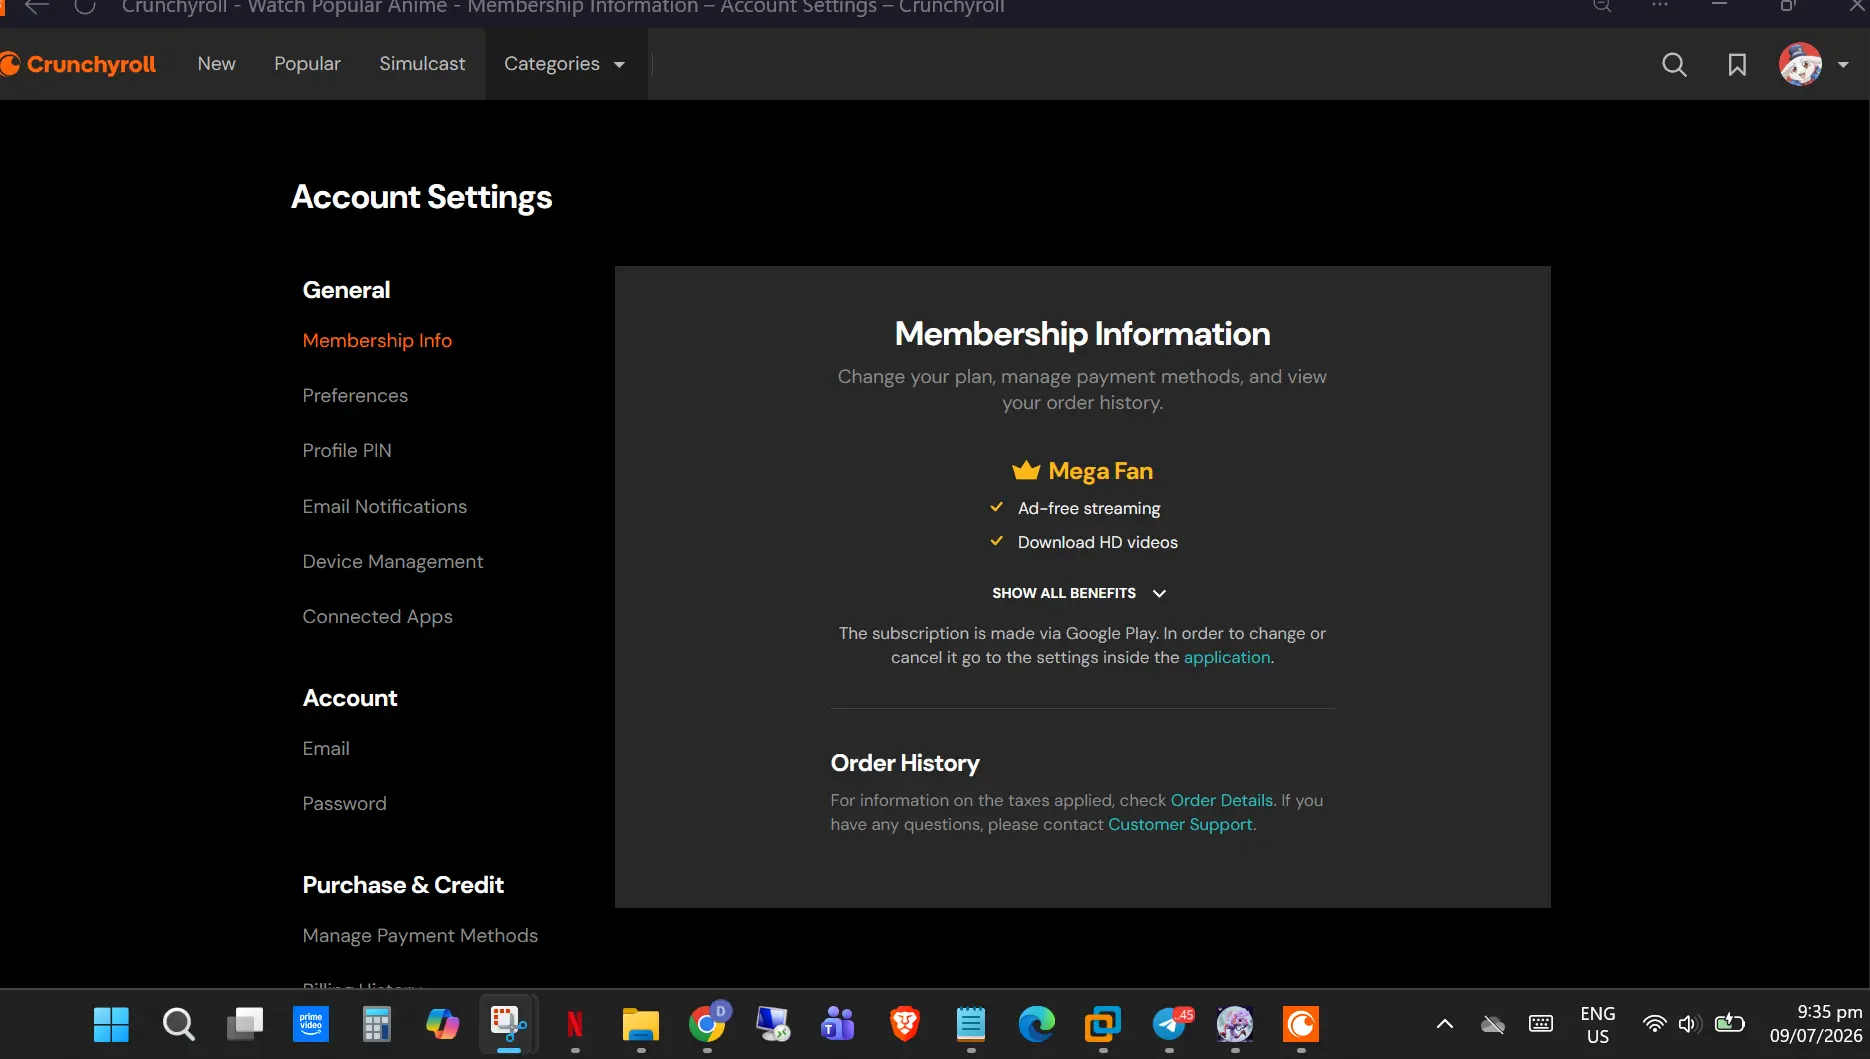Open the Crunchyroll search icon
The width and height of the screenshot is (1870, 1059).
[x=1674, y=65]
